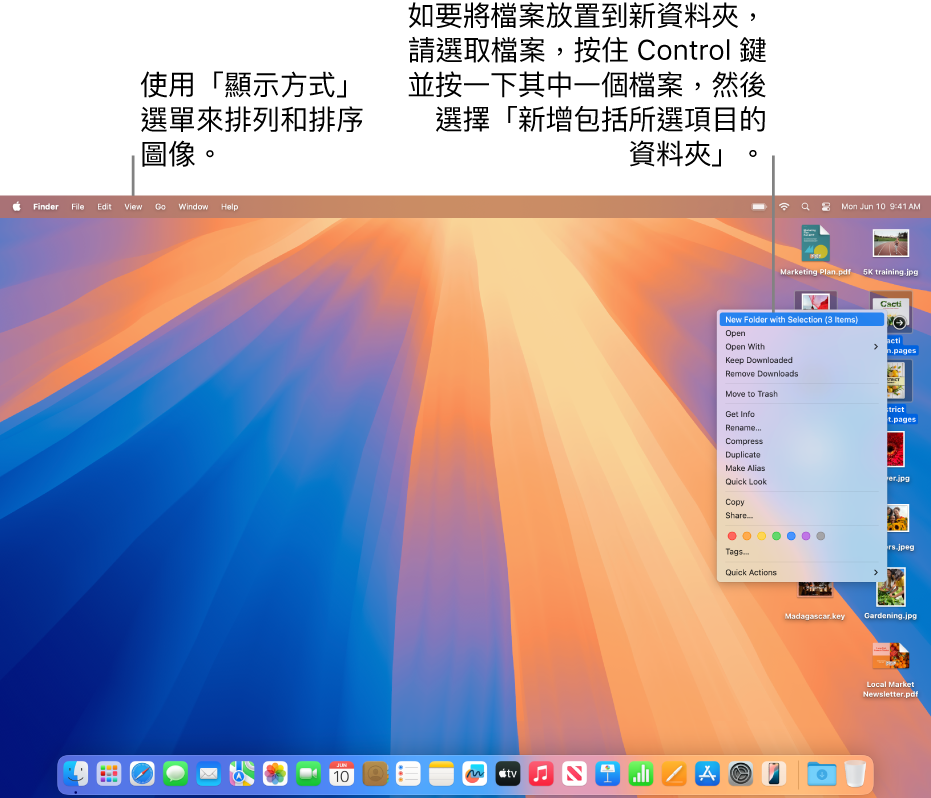The height and width of the screenshot is (798, 931).
Task: Select Quick Look in context menu
Action: [x=802, y=482]
